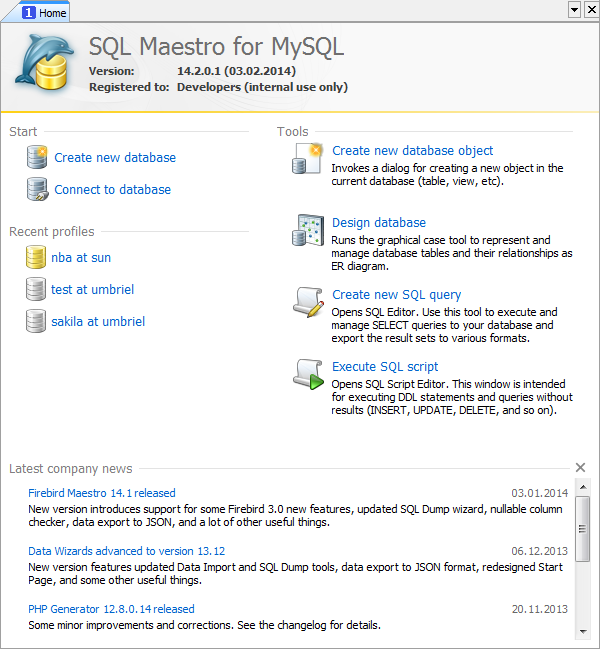Open the Create new database link

click(115, 158)
